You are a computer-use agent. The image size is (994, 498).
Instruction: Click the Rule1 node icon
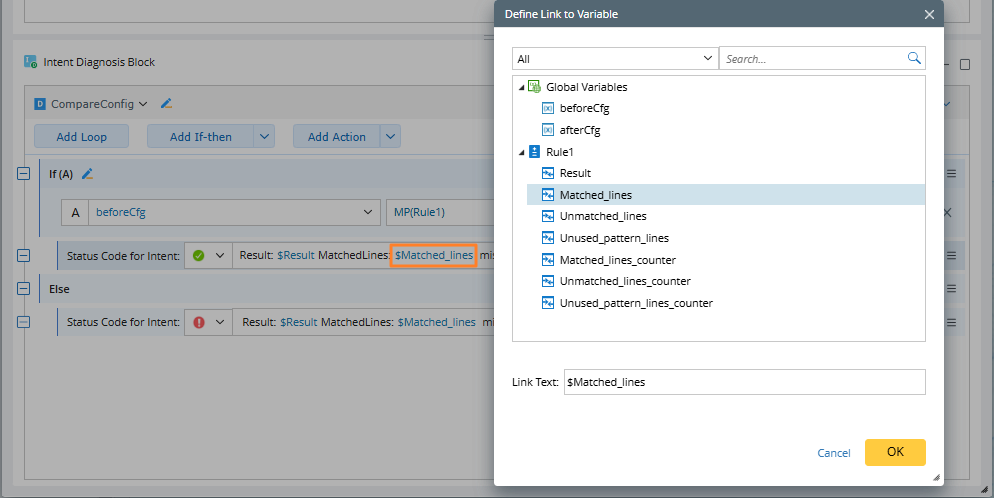pyautogui.click(x=534, y=152)
